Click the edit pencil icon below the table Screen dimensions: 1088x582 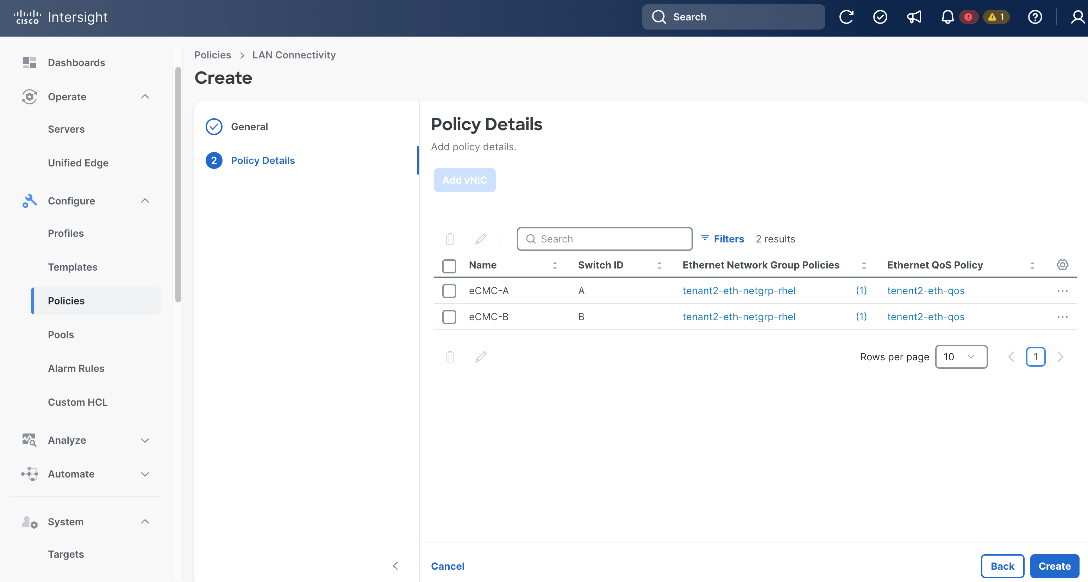click(x=481, y=357)
